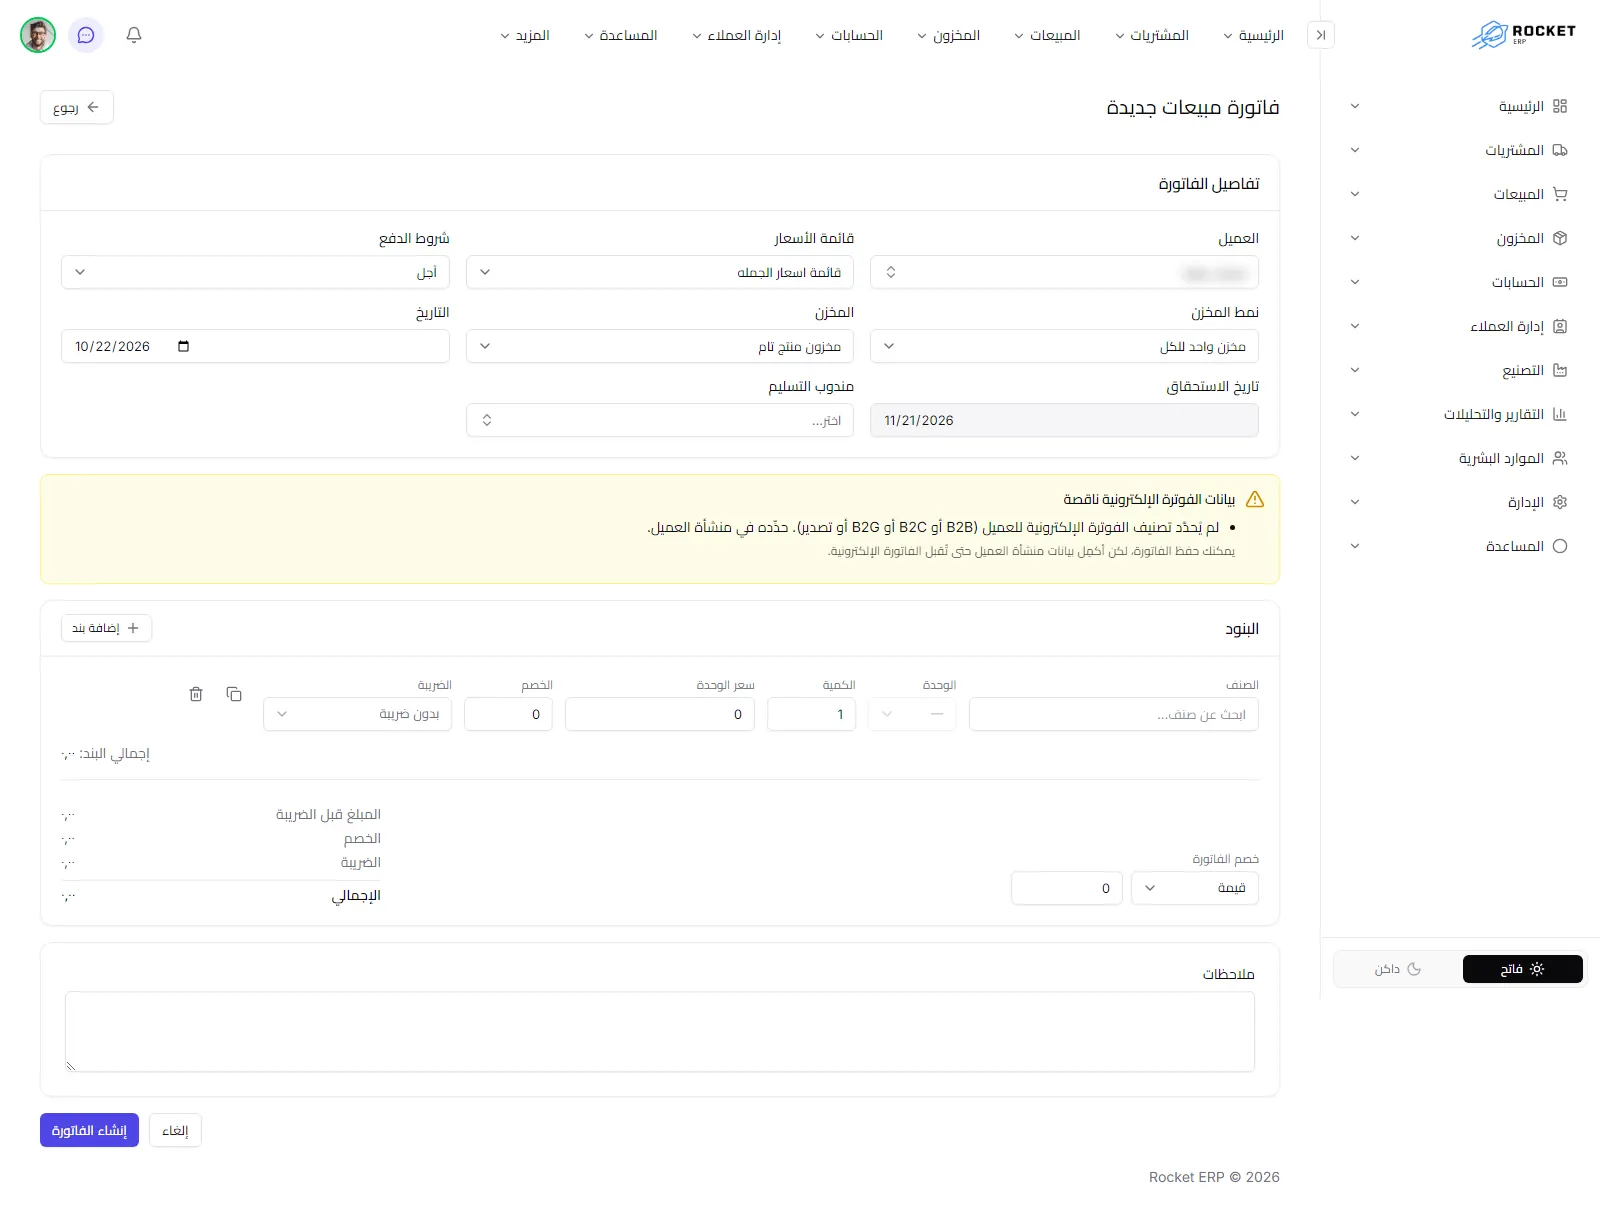Click the رجوع back button

[x=77, y=107]
